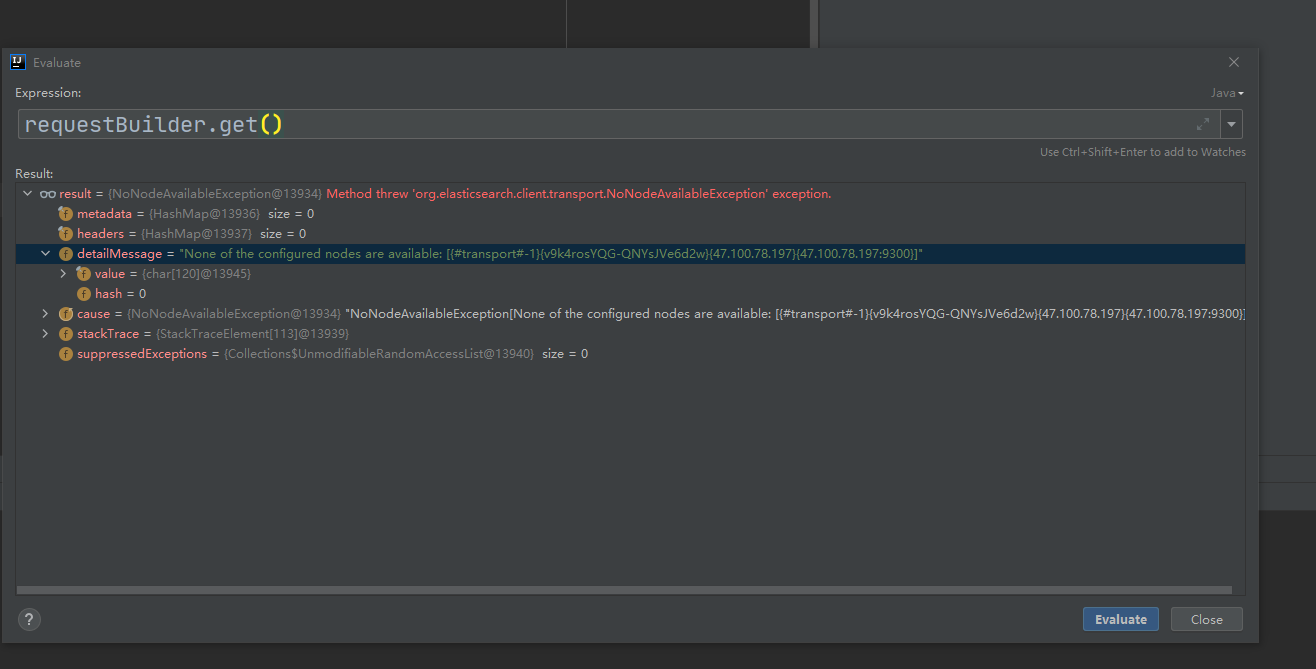Click the field icon next to detailMessage
1316x669 pixels.
point(66,254)
